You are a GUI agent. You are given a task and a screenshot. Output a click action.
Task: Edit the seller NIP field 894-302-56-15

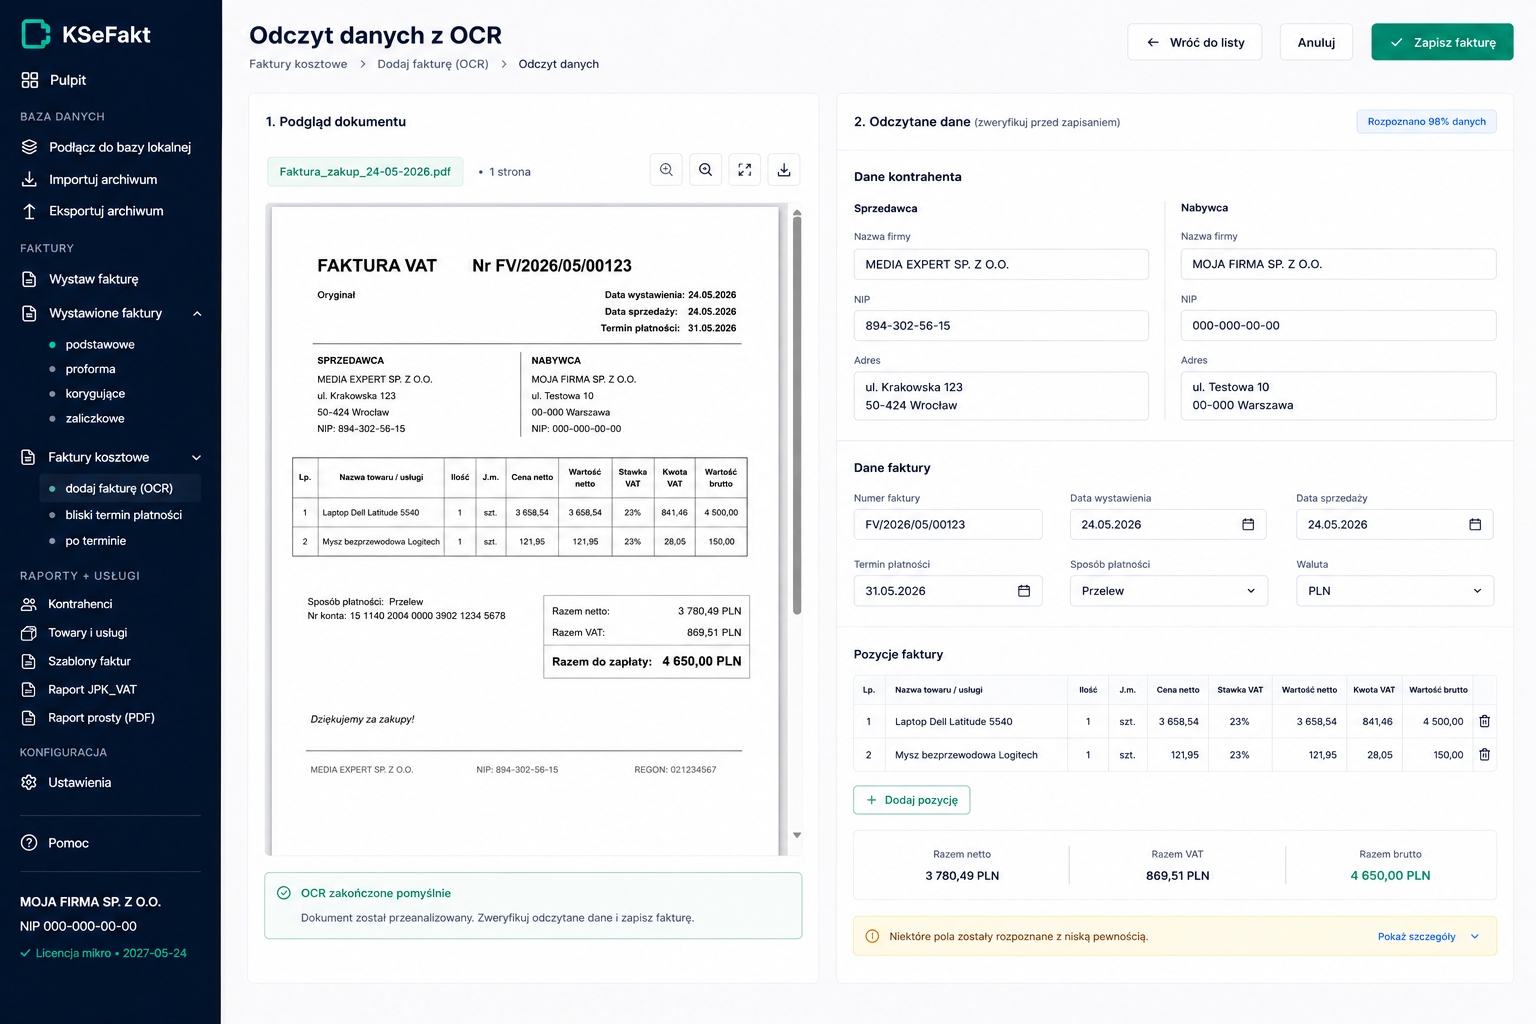[x=1001, y=326]
